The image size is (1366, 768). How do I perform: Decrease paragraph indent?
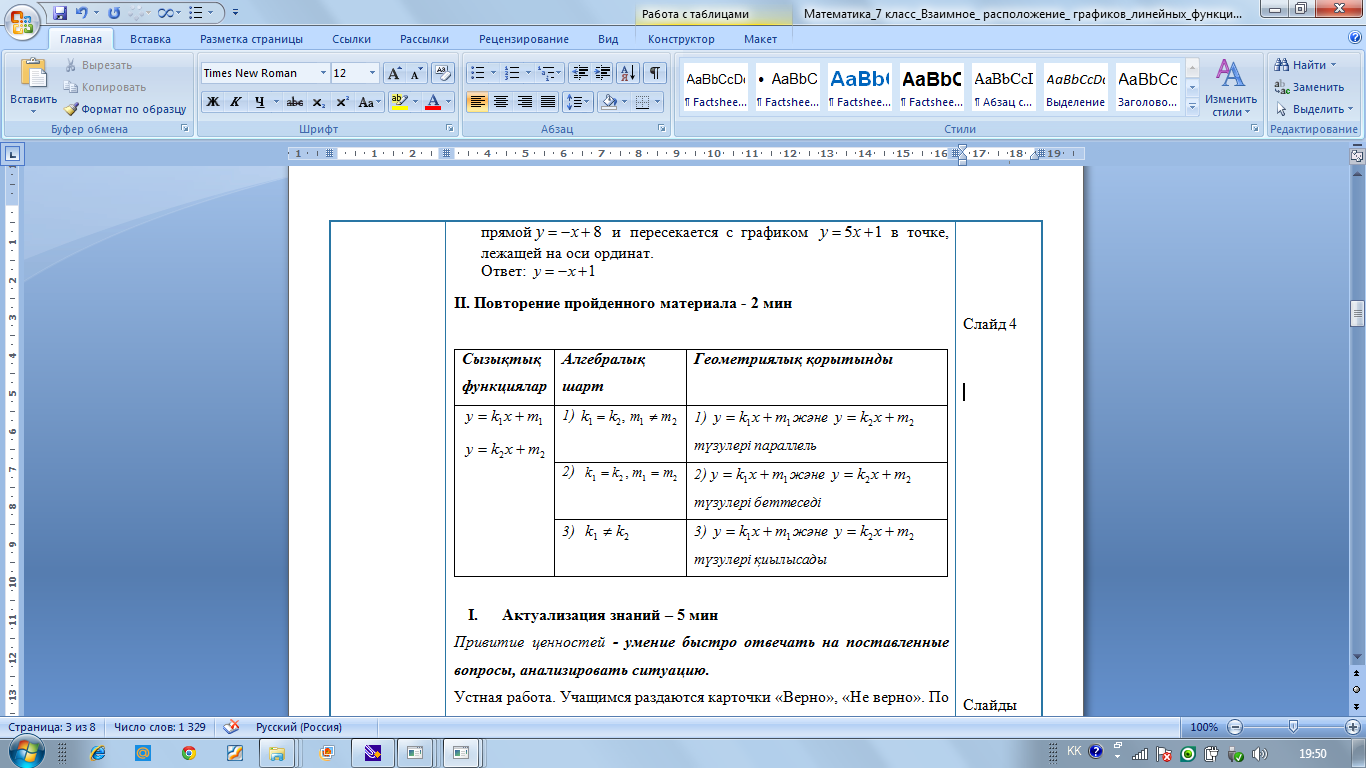pyautogui.click(x=580, y=73)
